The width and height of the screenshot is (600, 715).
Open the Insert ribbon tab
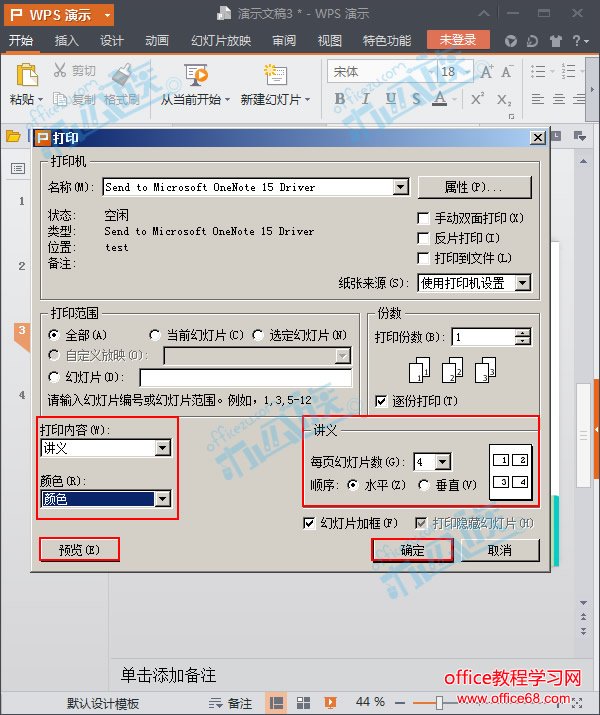point(67,41)
